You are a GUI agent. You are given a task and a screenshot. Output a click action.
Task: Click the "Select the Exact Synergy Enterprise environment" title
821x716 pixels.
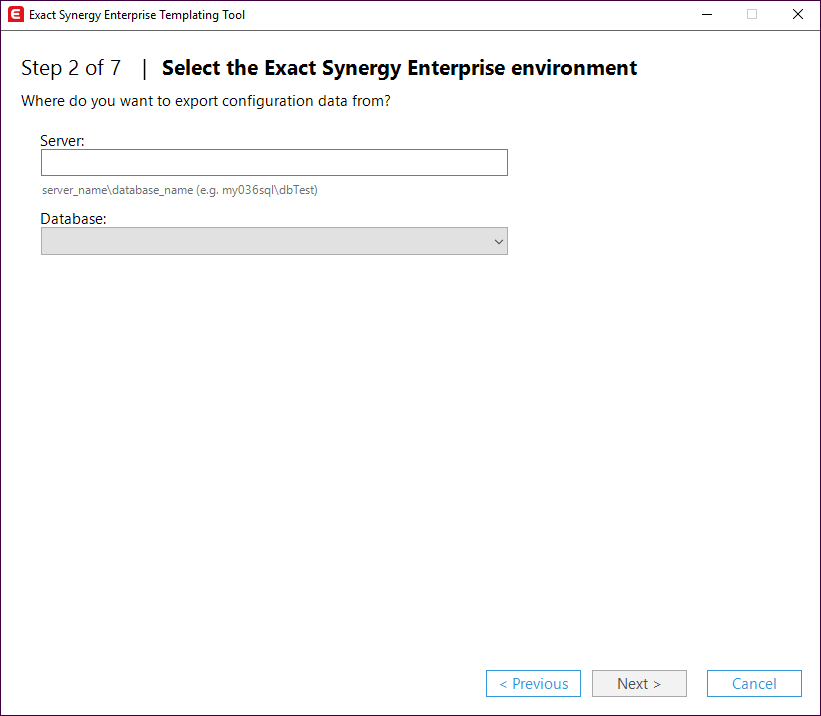click(400, 68)
